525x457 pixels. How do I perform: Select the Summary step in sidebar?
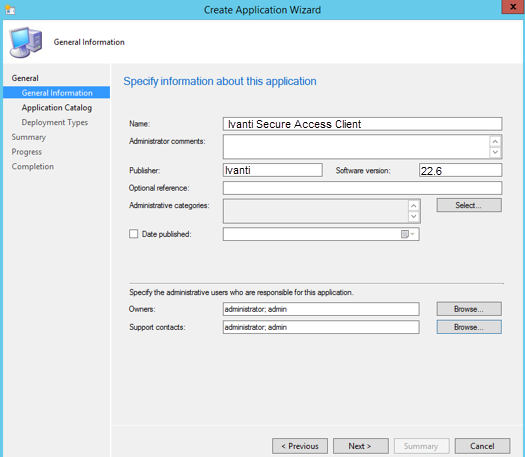[28, 137]
